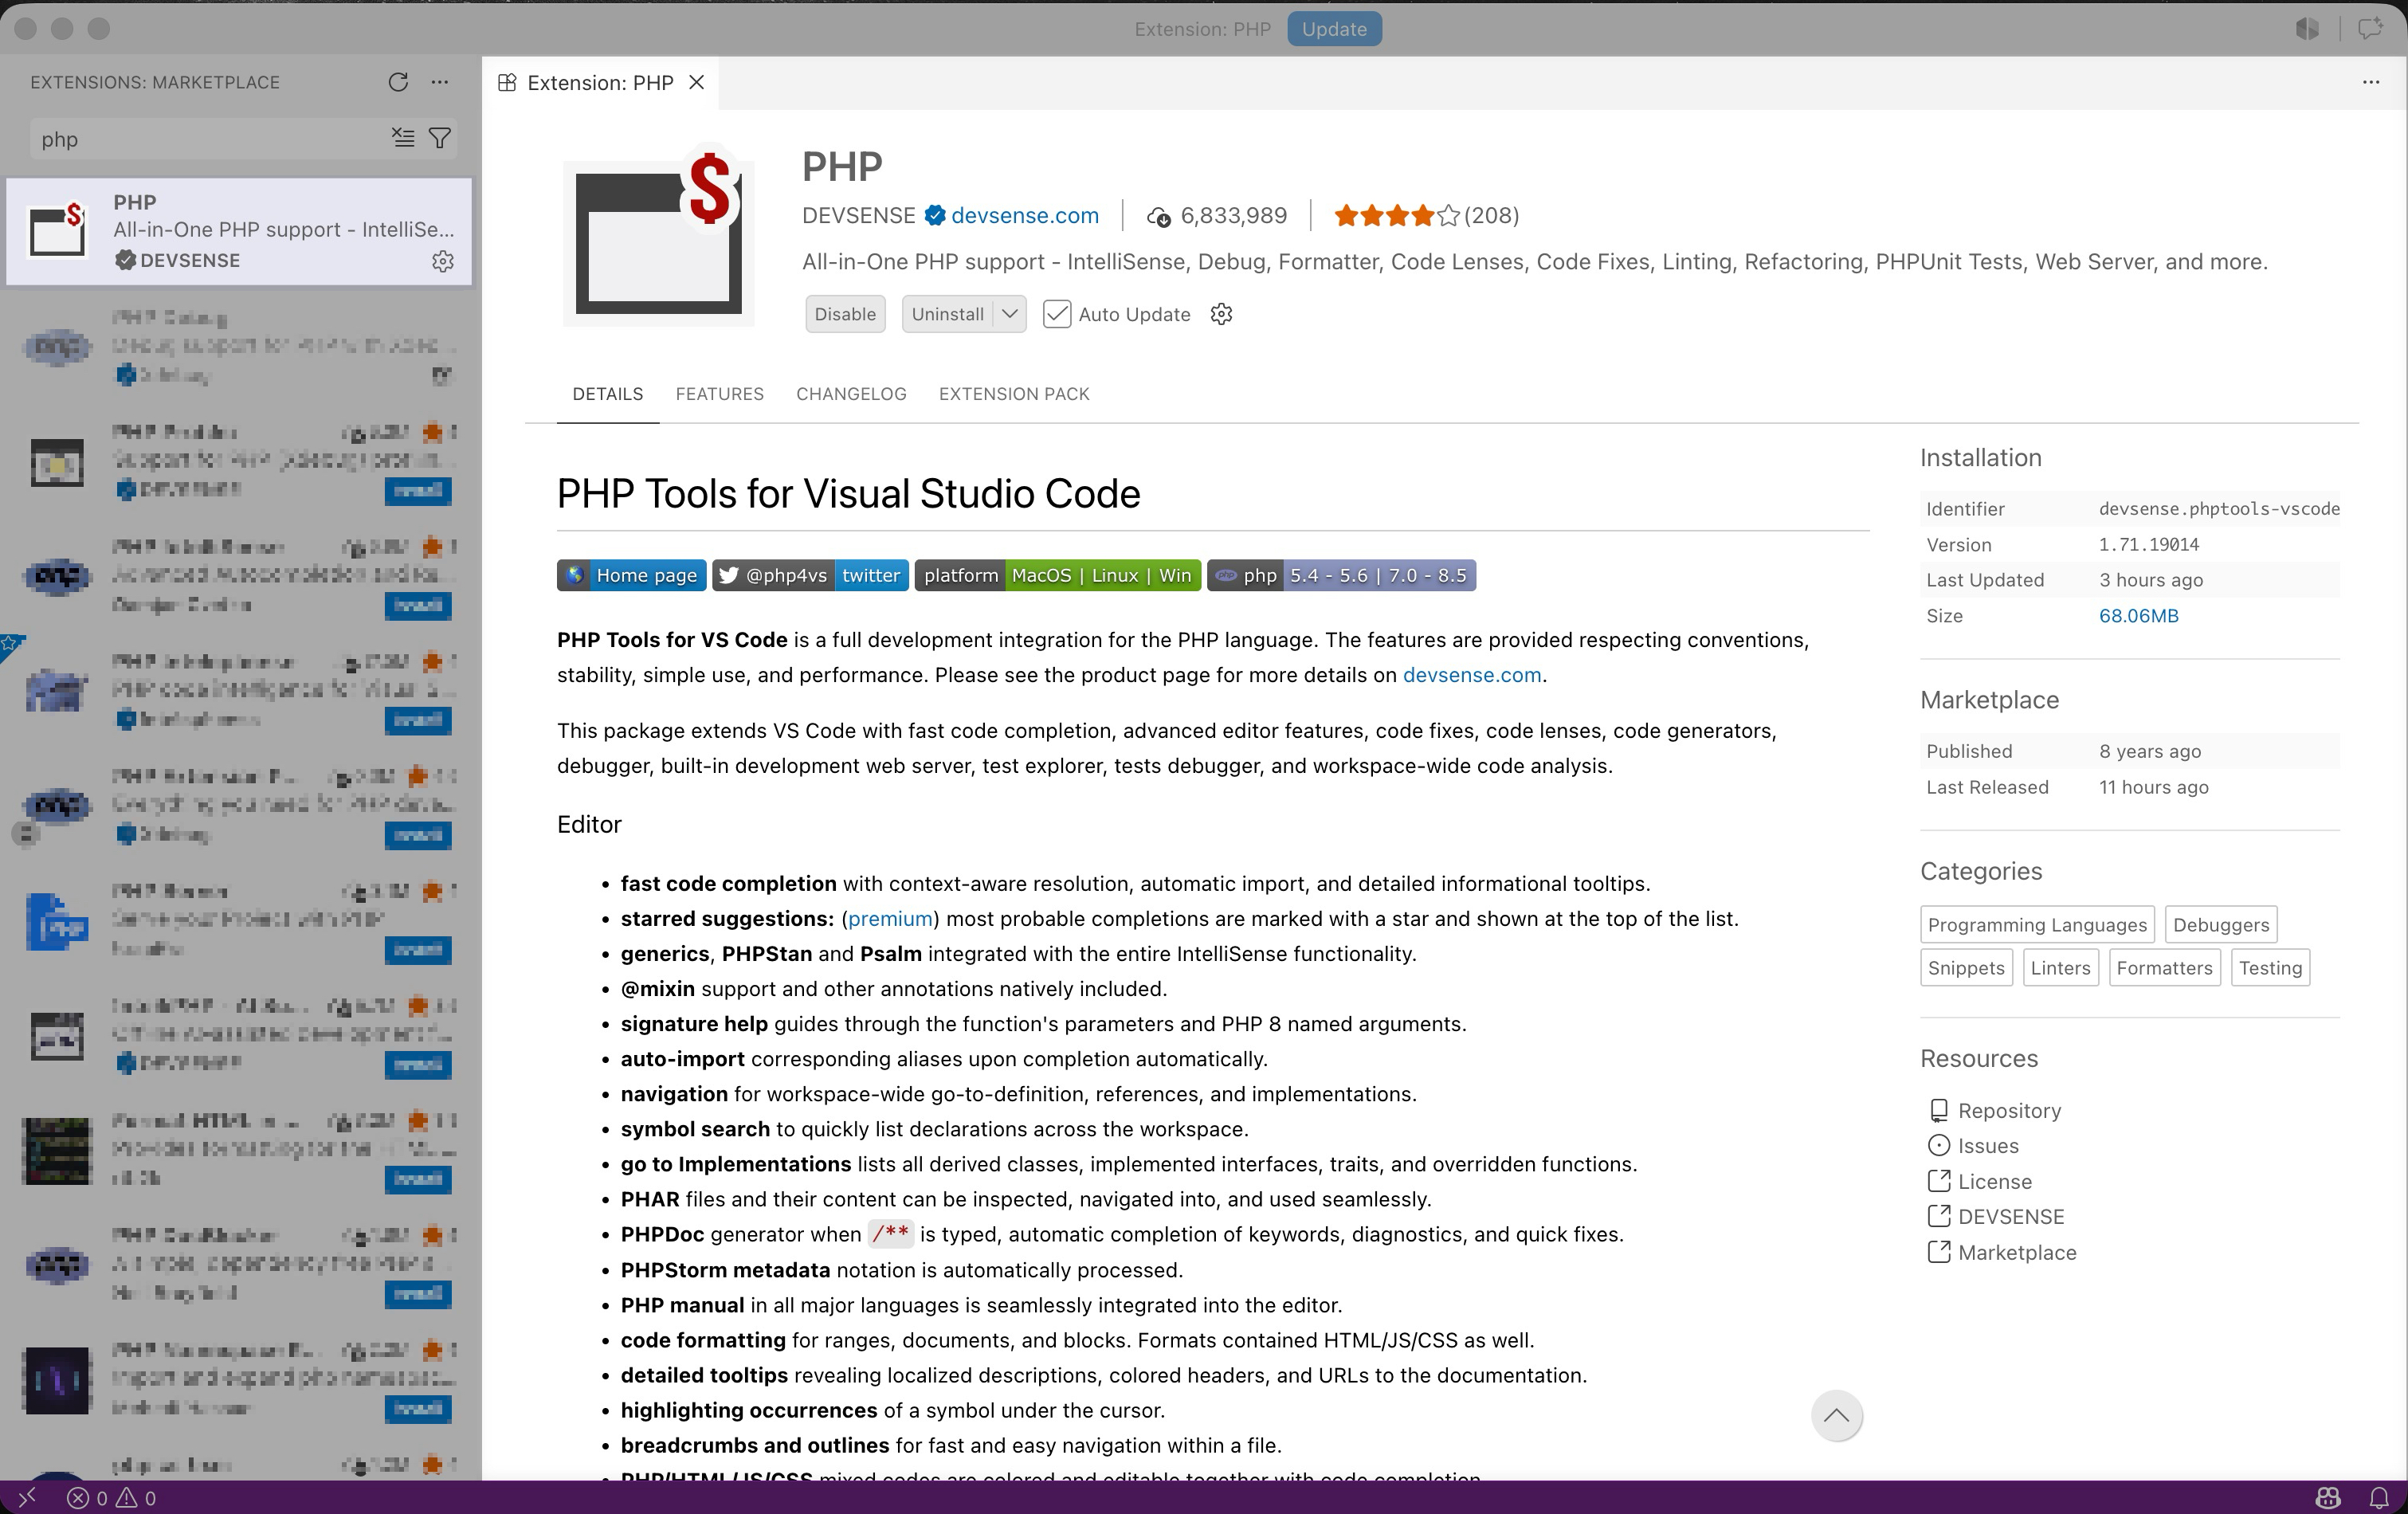Close the Extension: PHP tab
2408x1514 pixels.
tap(697, 82)
